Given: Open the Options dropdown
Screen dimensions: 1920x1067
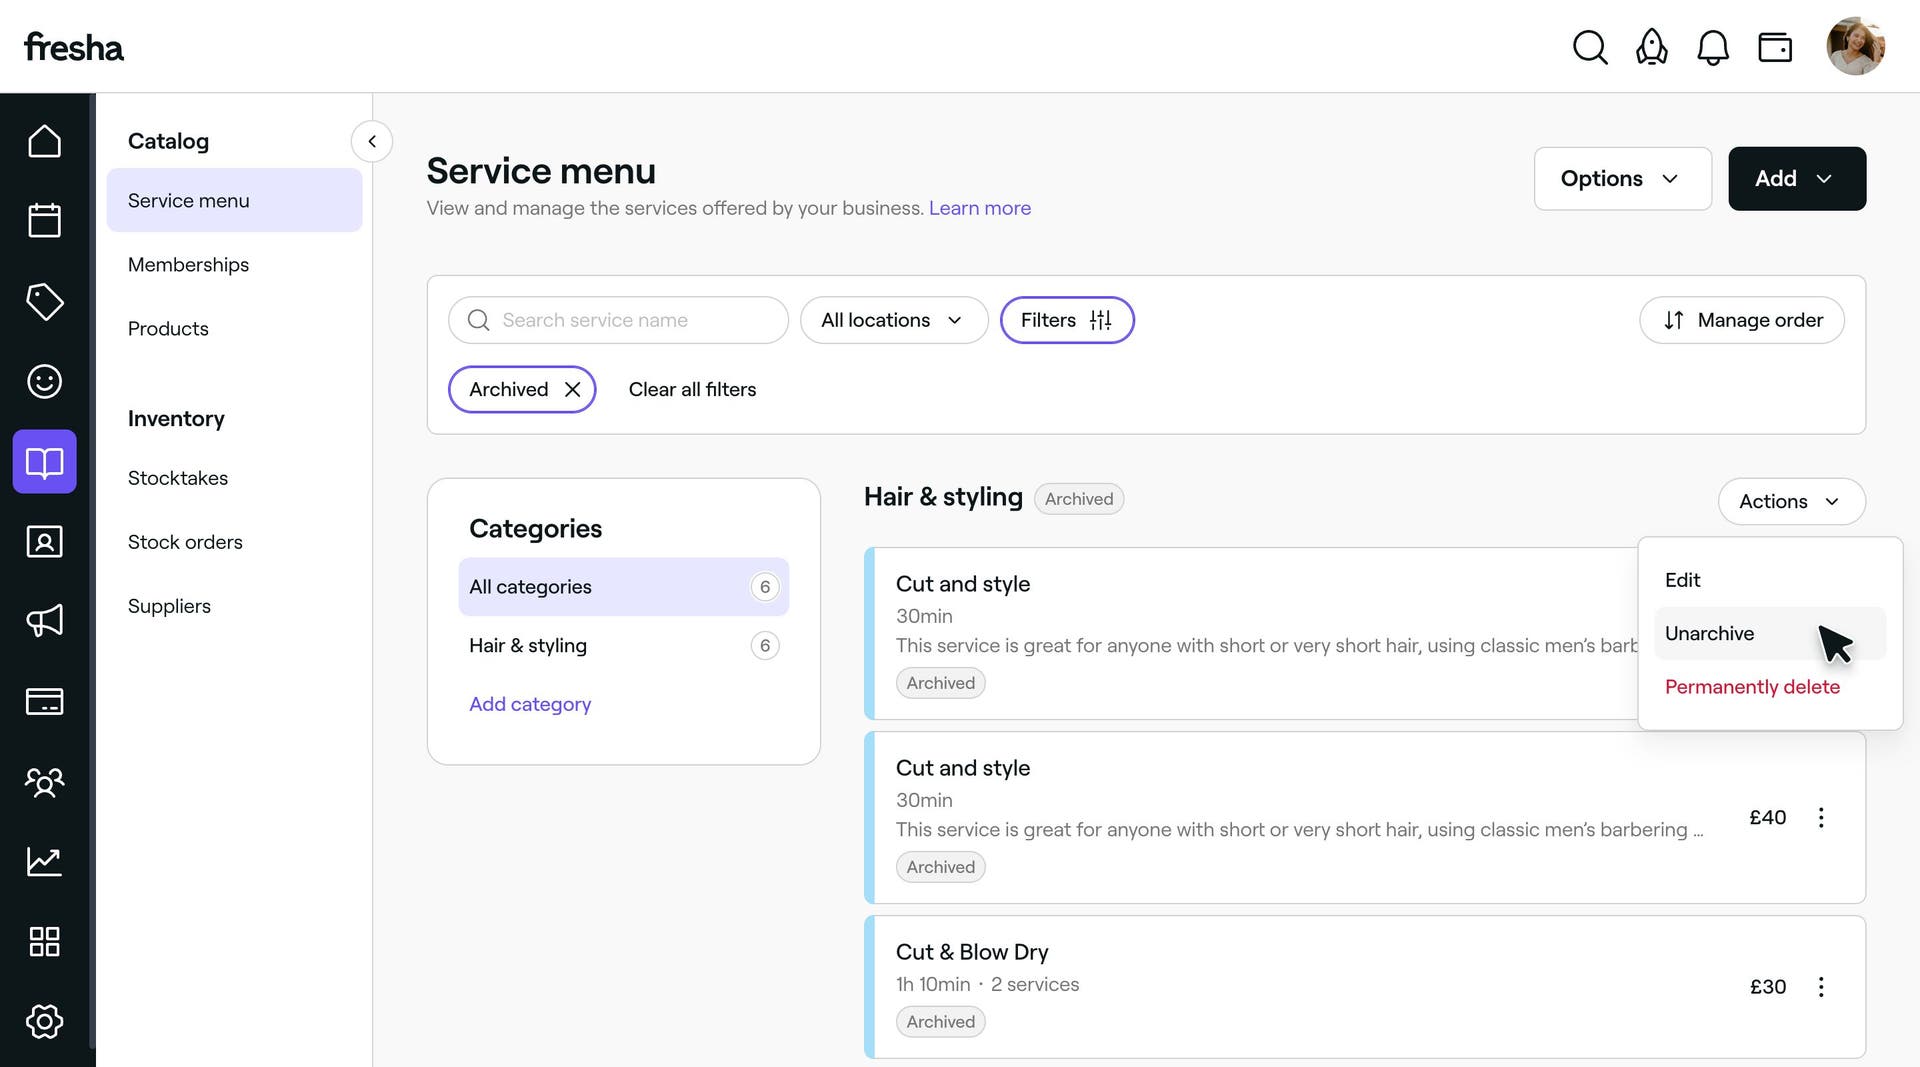Looking at the screenshot, I should coord(1622,178).
